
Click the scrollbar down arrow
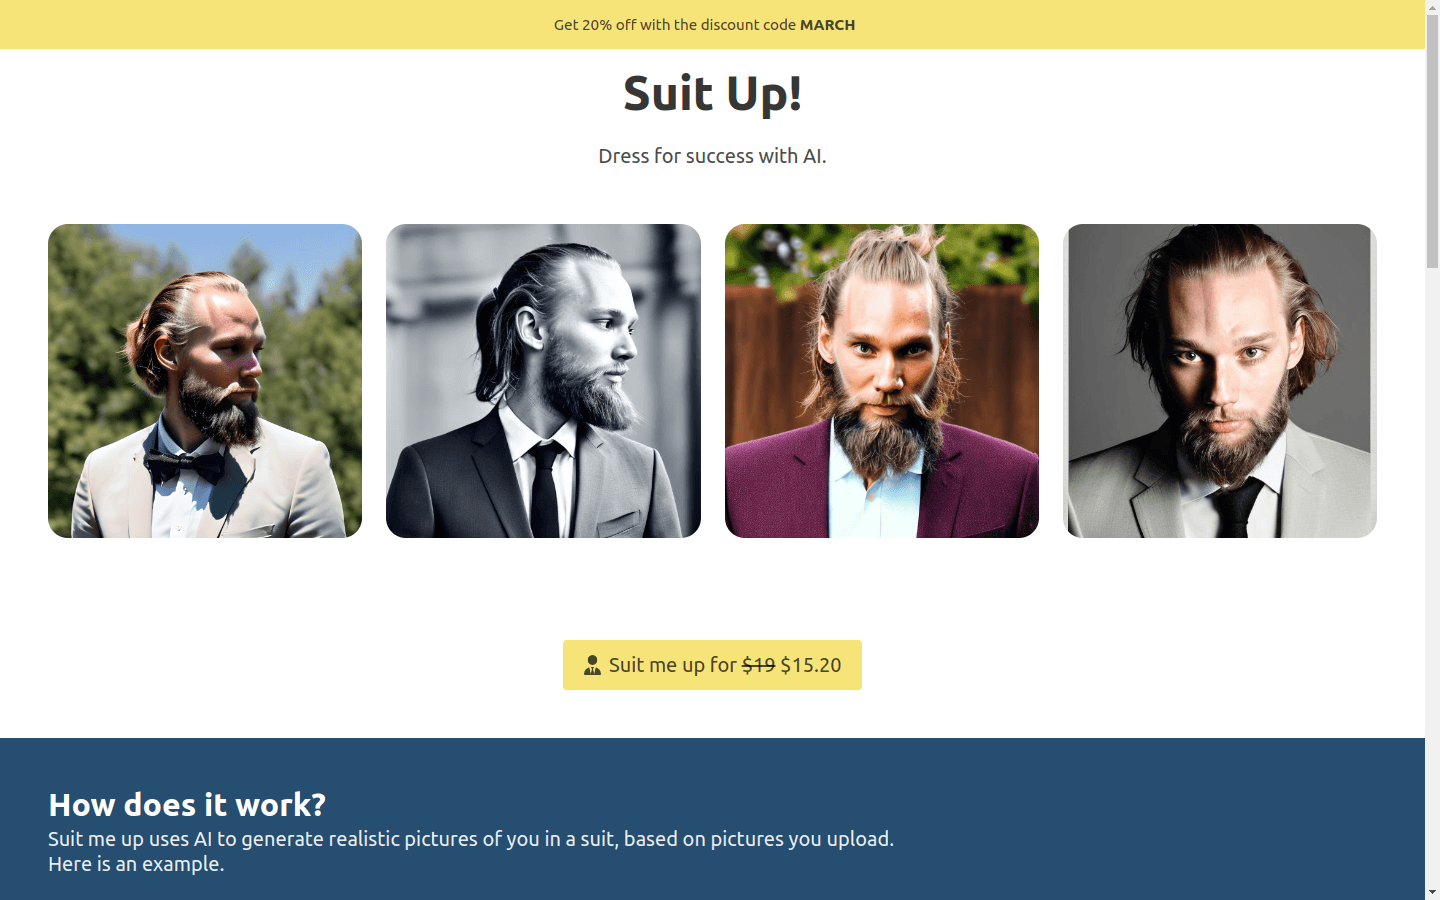[x=1432, y=891]
